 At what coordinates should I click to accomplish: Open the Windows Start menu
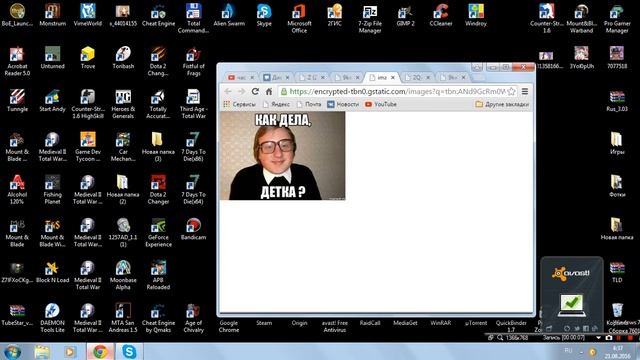(x=12, y=352)
